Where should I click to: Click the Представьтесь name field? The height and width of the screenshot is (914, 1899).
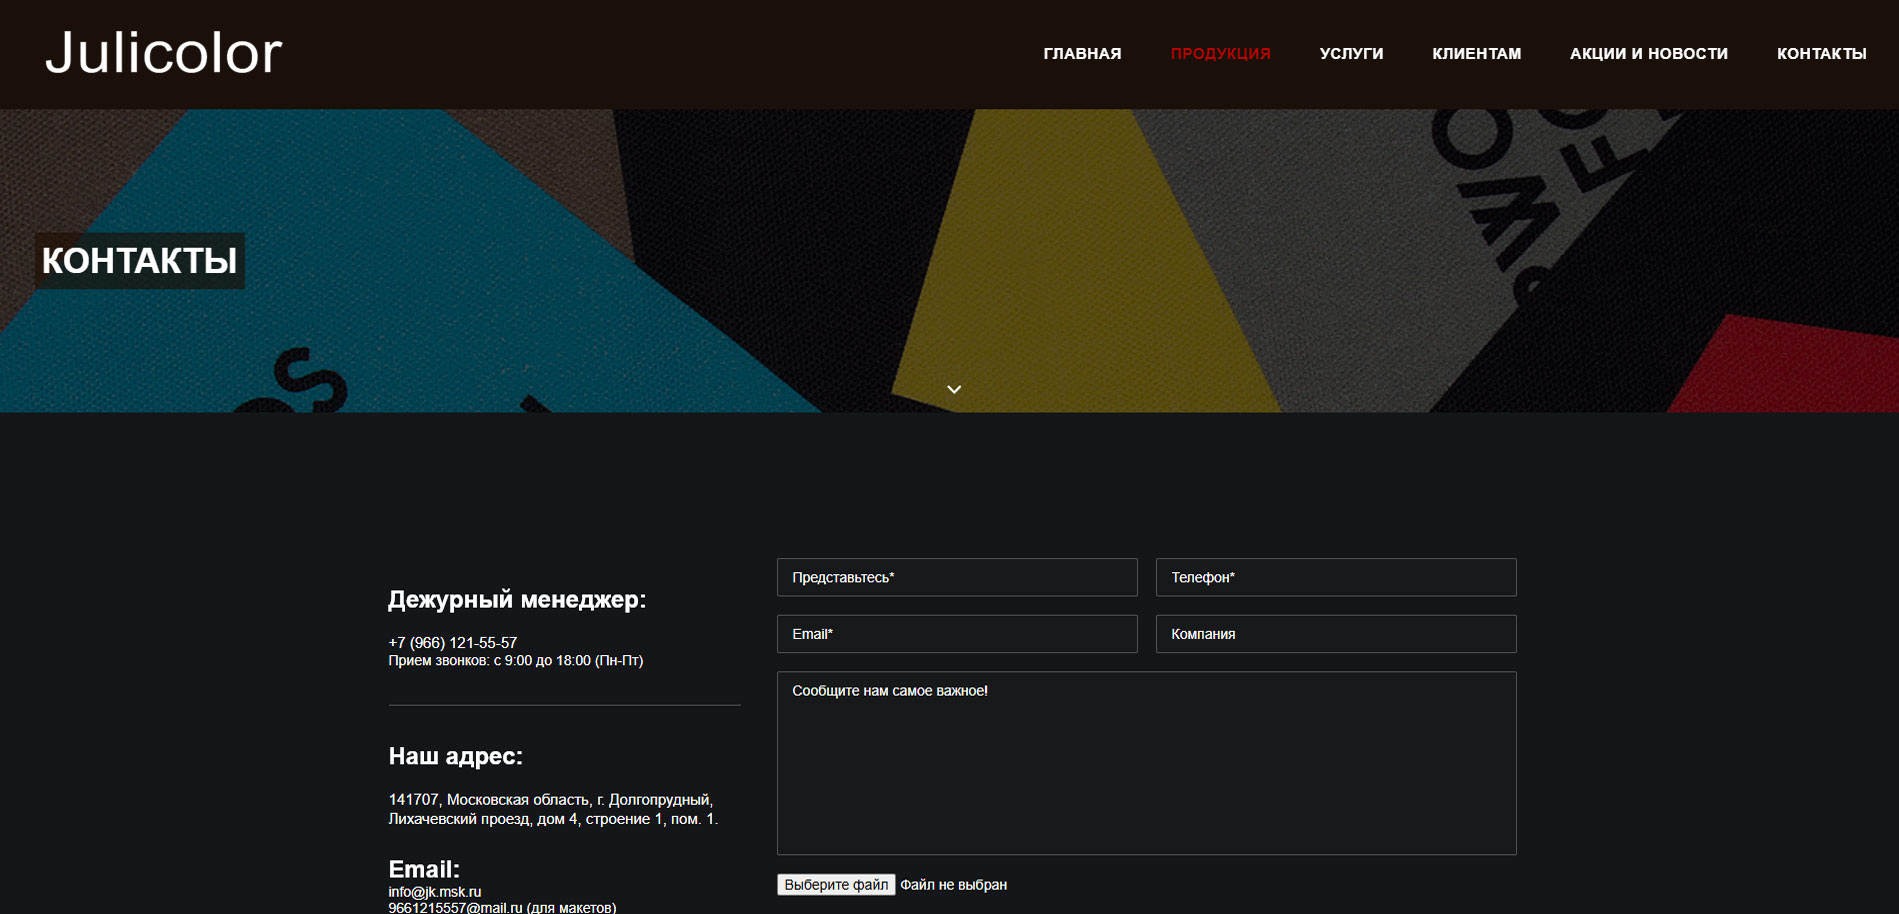point(957,577)
